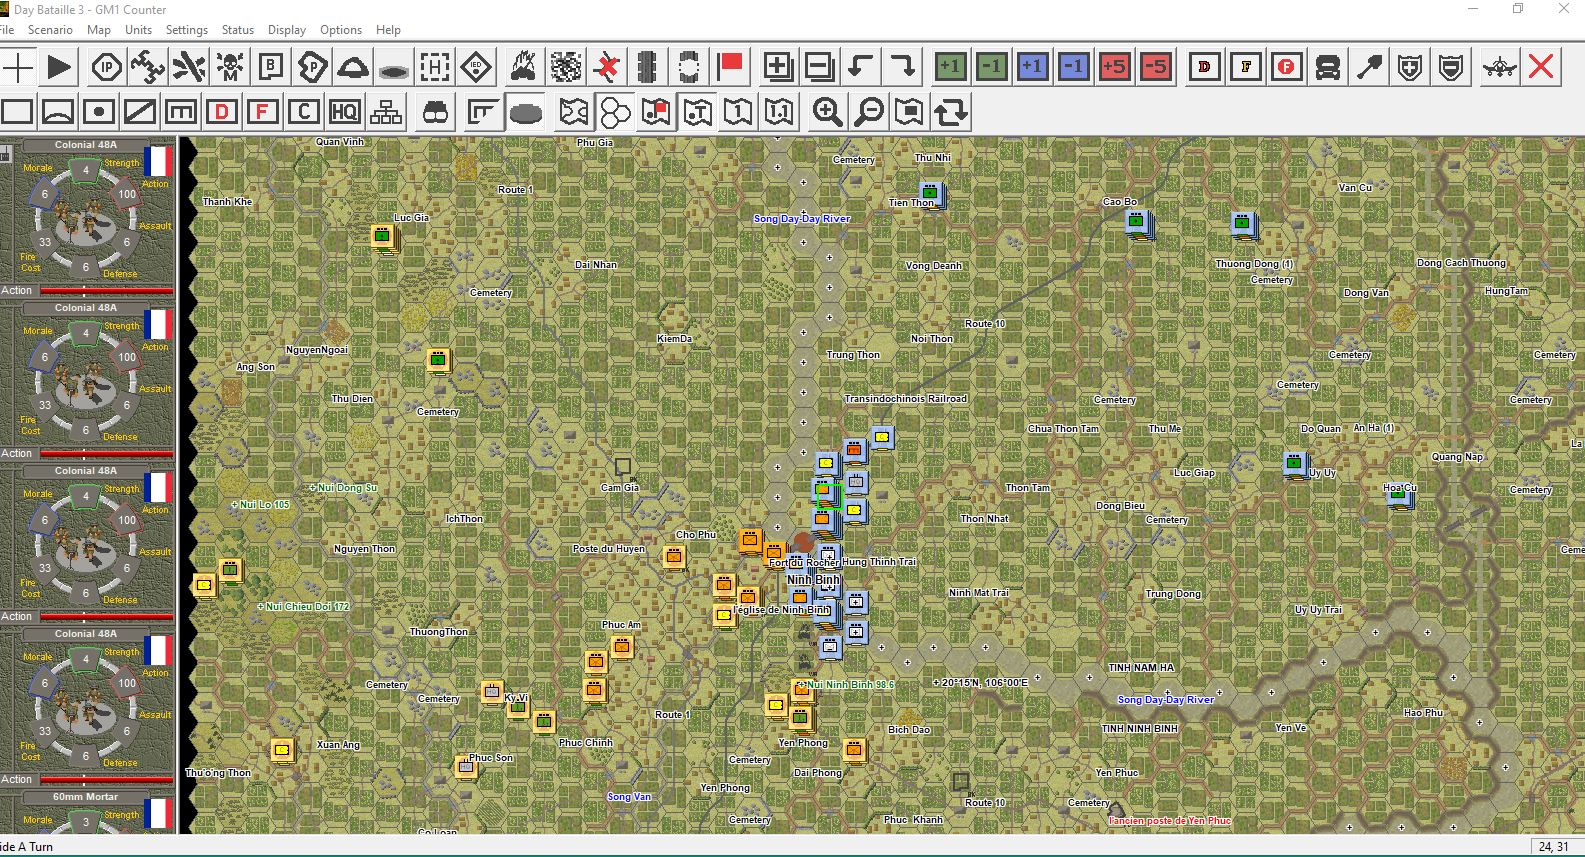Zoom in with magnifier plus icon

click(x=827, y=112)
